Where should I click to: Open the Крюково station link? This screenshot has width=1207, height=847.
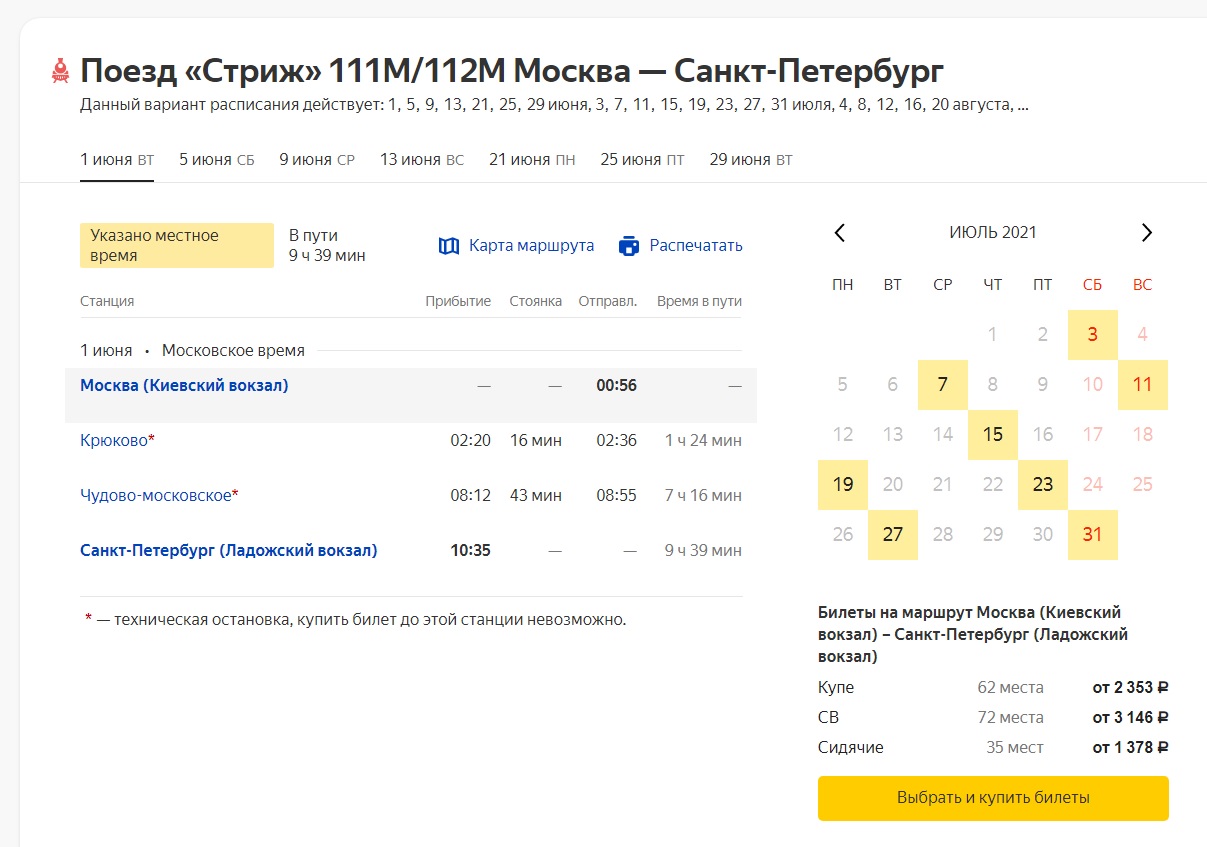pos(114,440)
